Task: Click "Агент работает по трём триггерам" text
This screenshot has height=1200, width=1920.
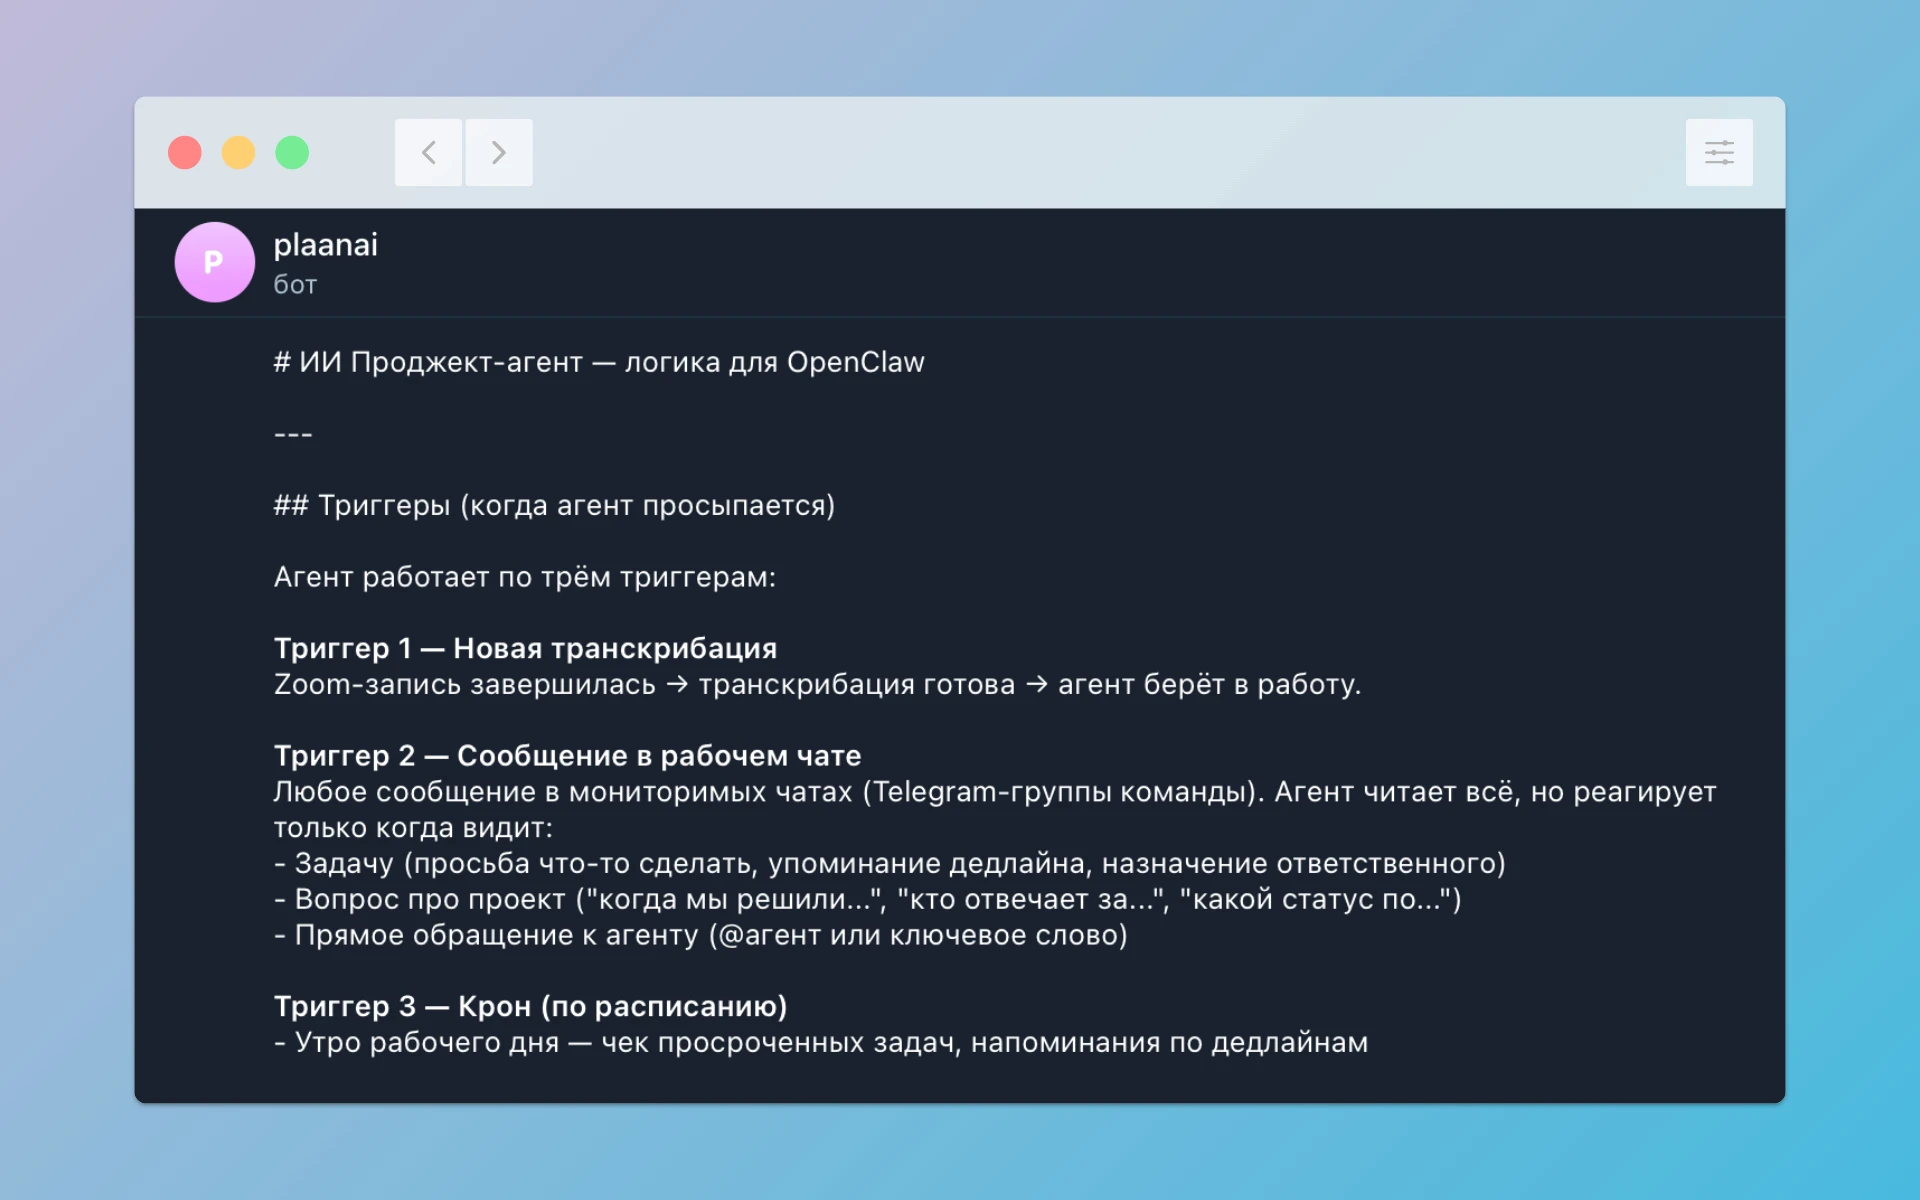Action: (524, 577)
